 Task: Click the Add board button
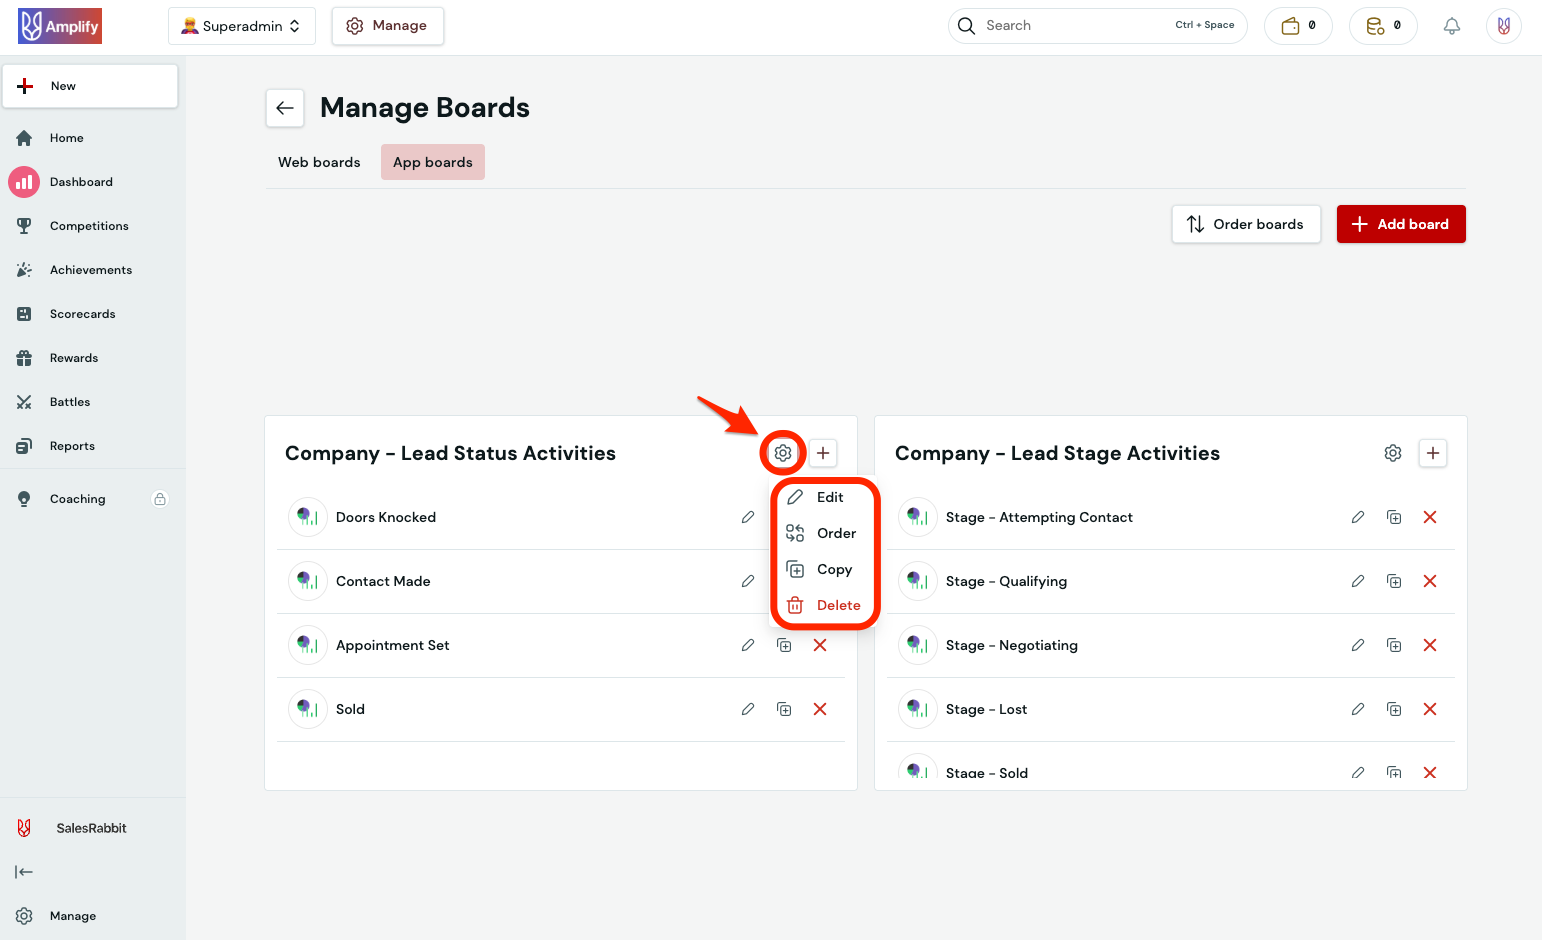coord(1401,224)
